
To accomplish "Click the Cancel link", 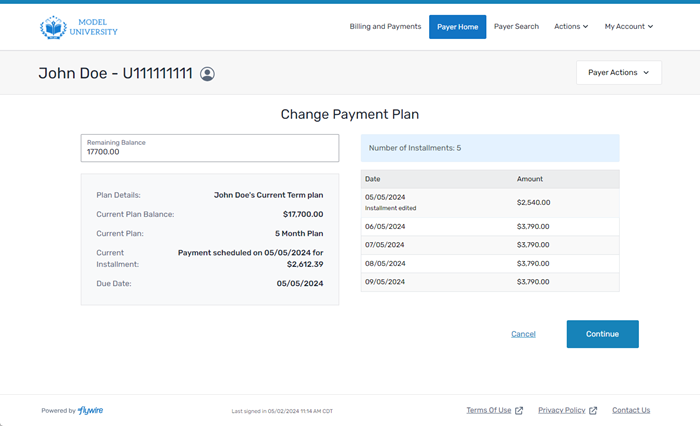I will [x=523, y=334].
